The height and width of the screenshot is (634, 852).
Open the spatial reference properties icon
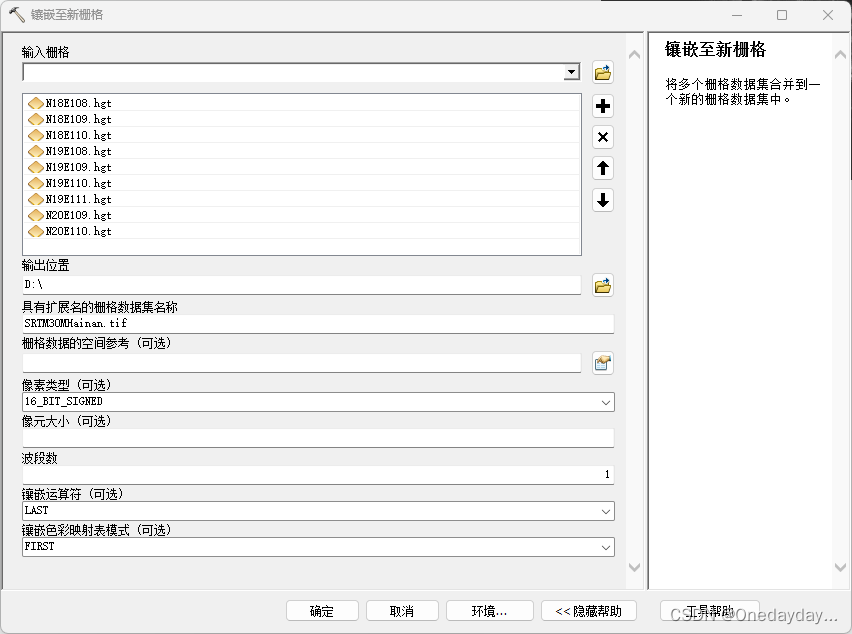pyautogui.click(x=602, y=362)
